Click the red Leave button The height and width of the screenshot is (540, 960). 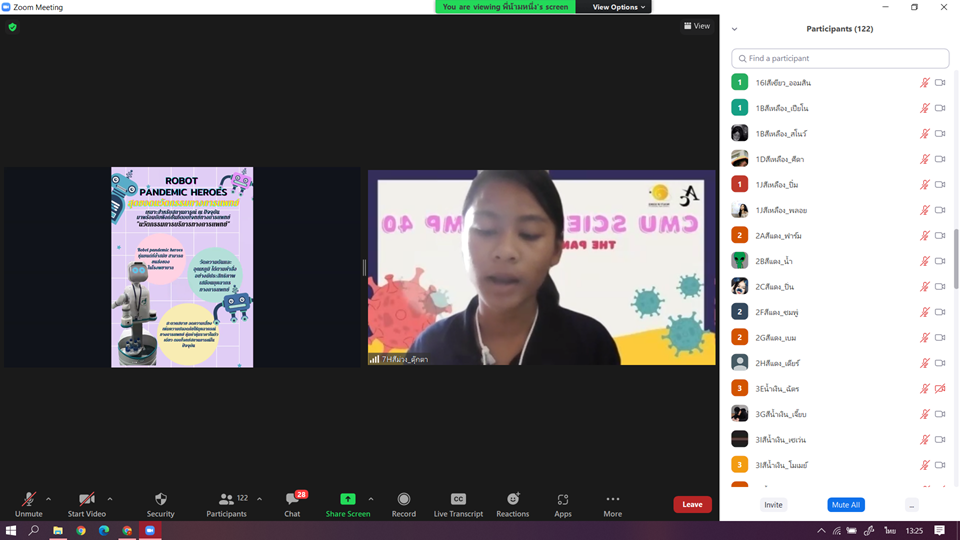click(x=692, y=504)
